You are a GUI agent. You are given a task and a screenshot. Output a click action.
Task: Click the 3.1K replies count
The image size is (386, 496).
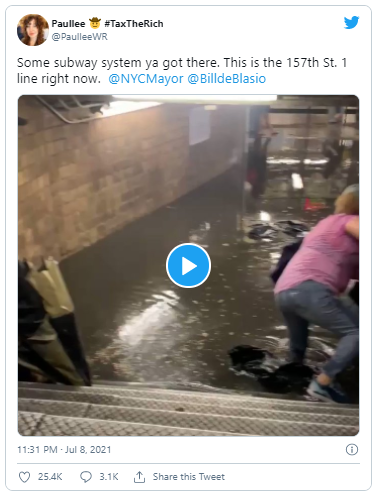coord(109,477)
